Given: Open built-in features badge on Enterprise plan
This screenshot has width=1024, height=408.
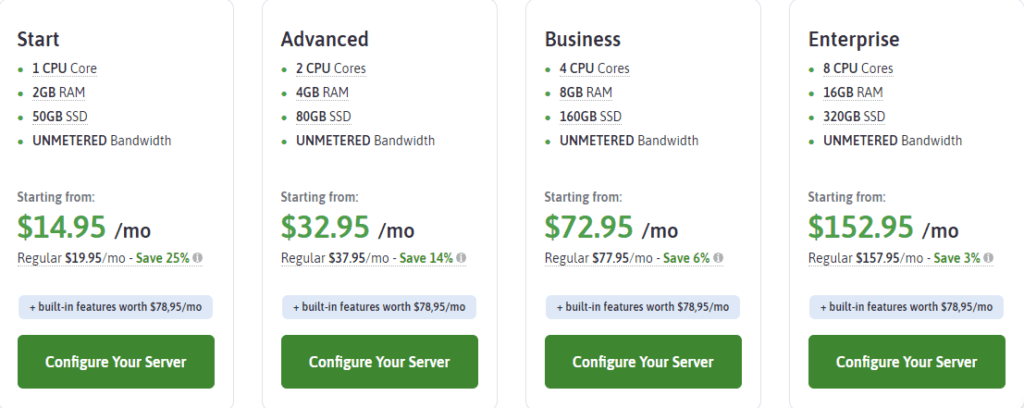Looking at the screenshot, I should tap(906, 307).
